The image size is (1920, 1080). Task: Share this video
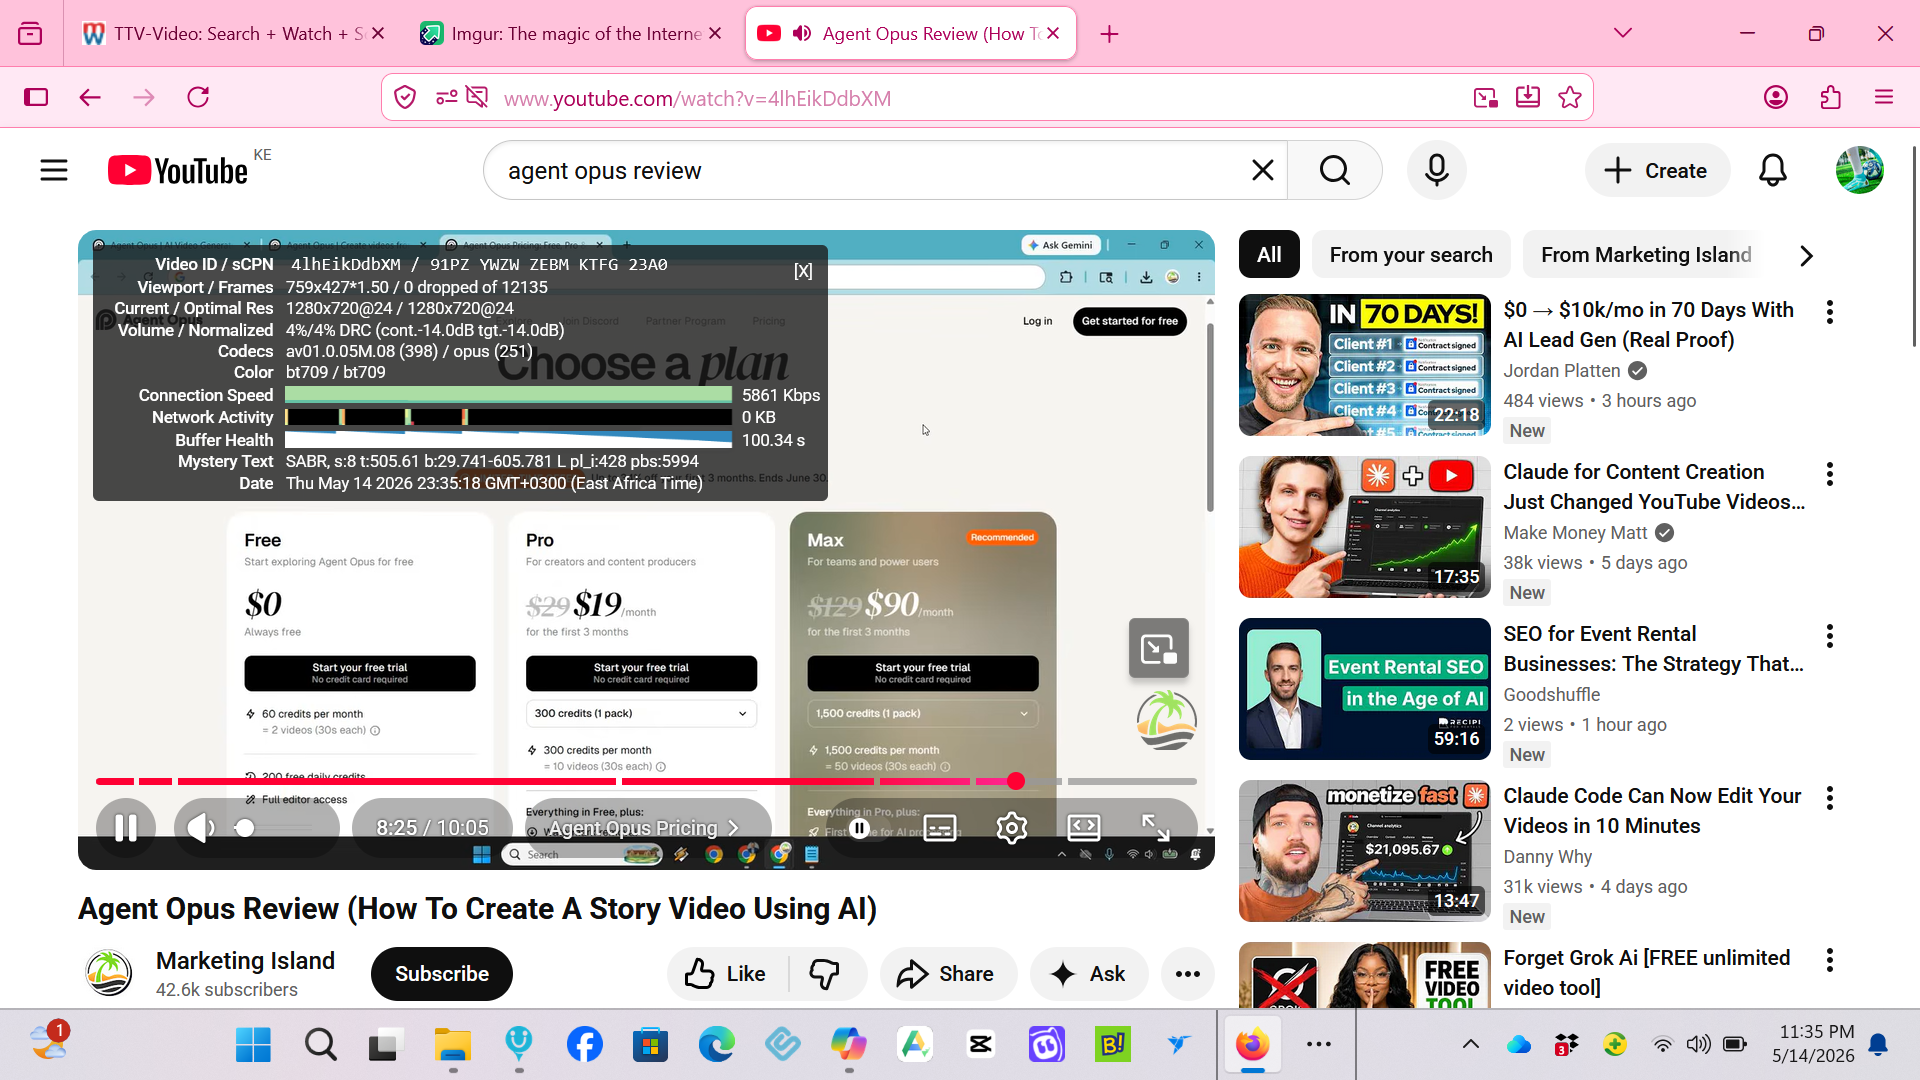point(948,974)
